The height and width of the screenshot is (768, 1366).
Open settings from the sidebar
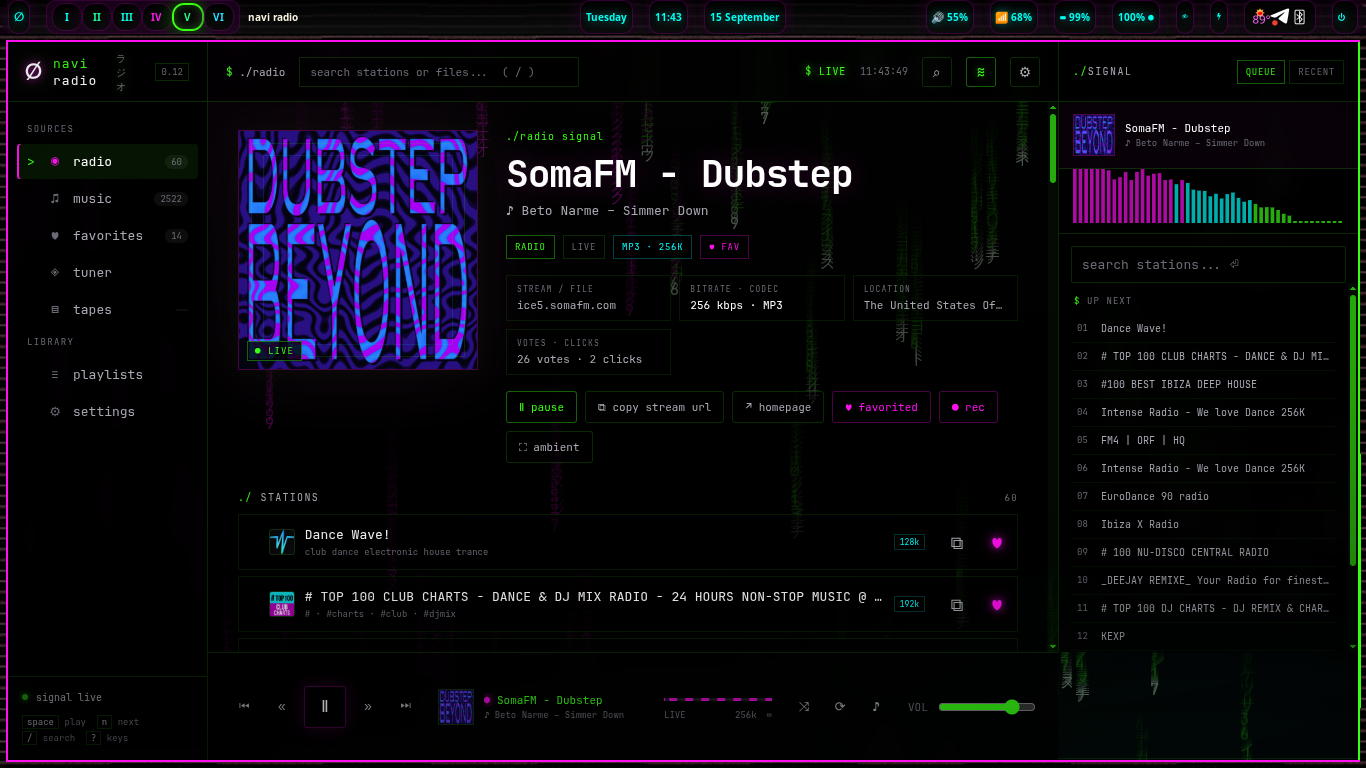[108, 411]
